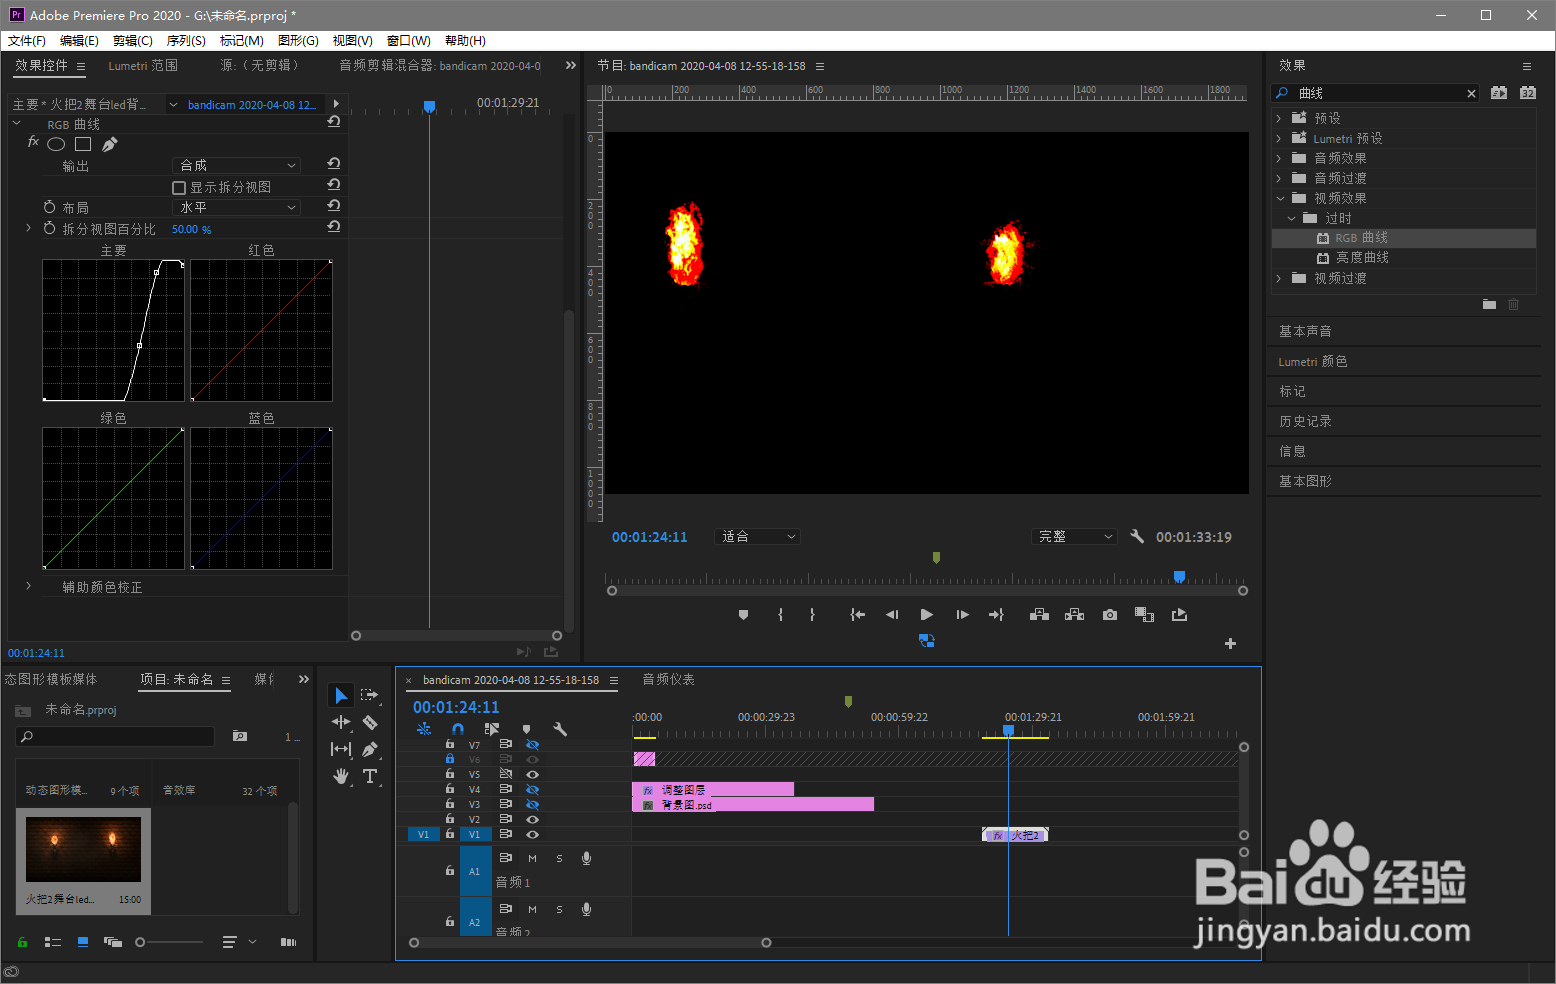1556x984 pixels.
Task: Toggle lock on track V3
Action: pos(450,804)
